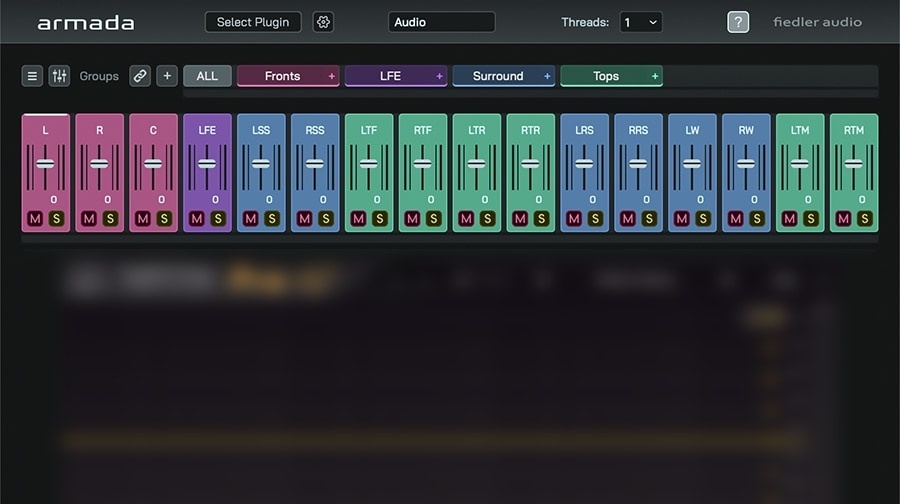Mute the RTM channel
This screenshot has height=504, width=900.
click(843, 218)
